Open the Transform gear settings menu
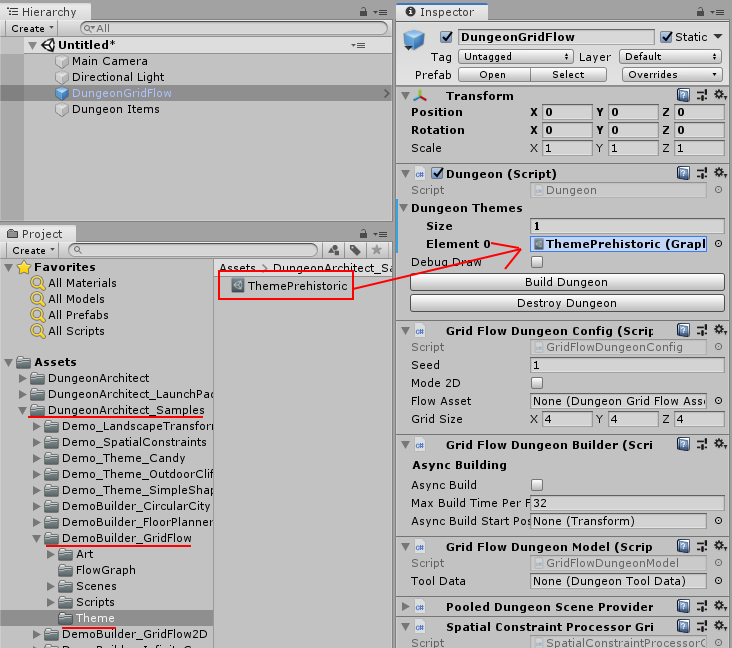The width and height of the screenshot is (732, 648). point(719,95)
